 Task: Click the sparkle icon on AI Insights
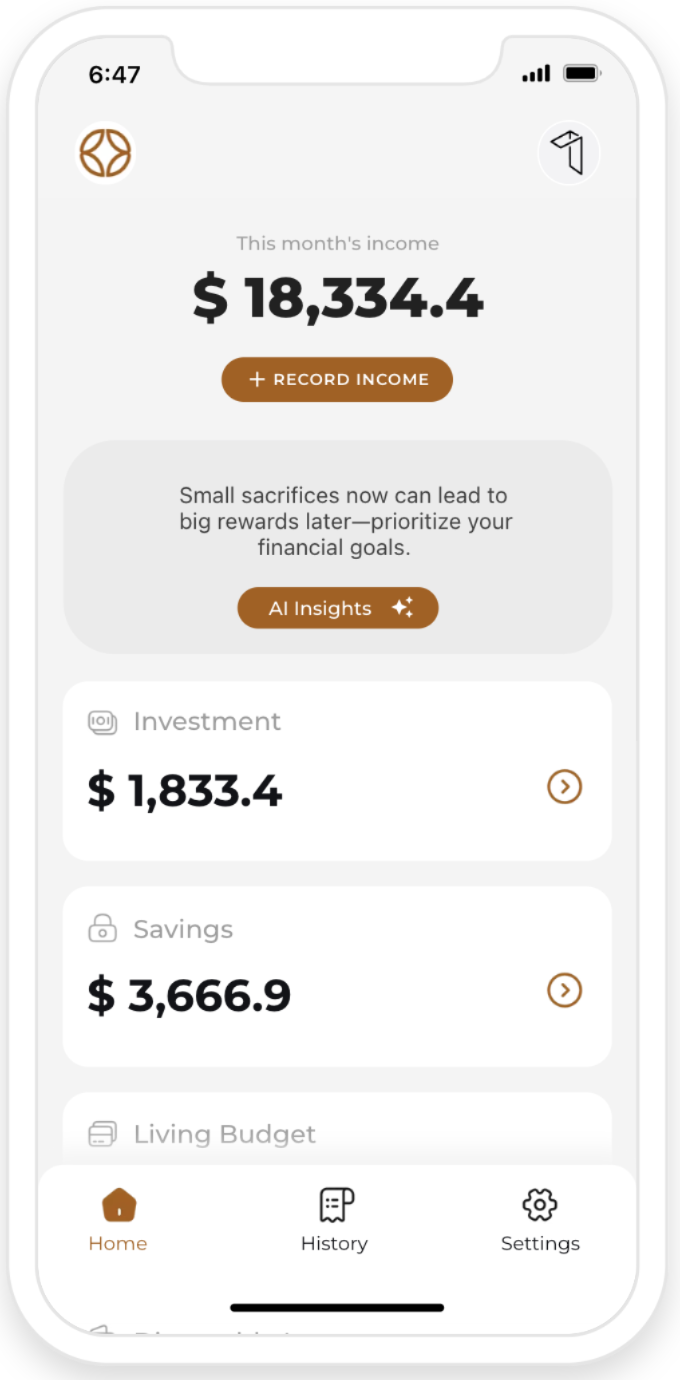click(402, 608)
